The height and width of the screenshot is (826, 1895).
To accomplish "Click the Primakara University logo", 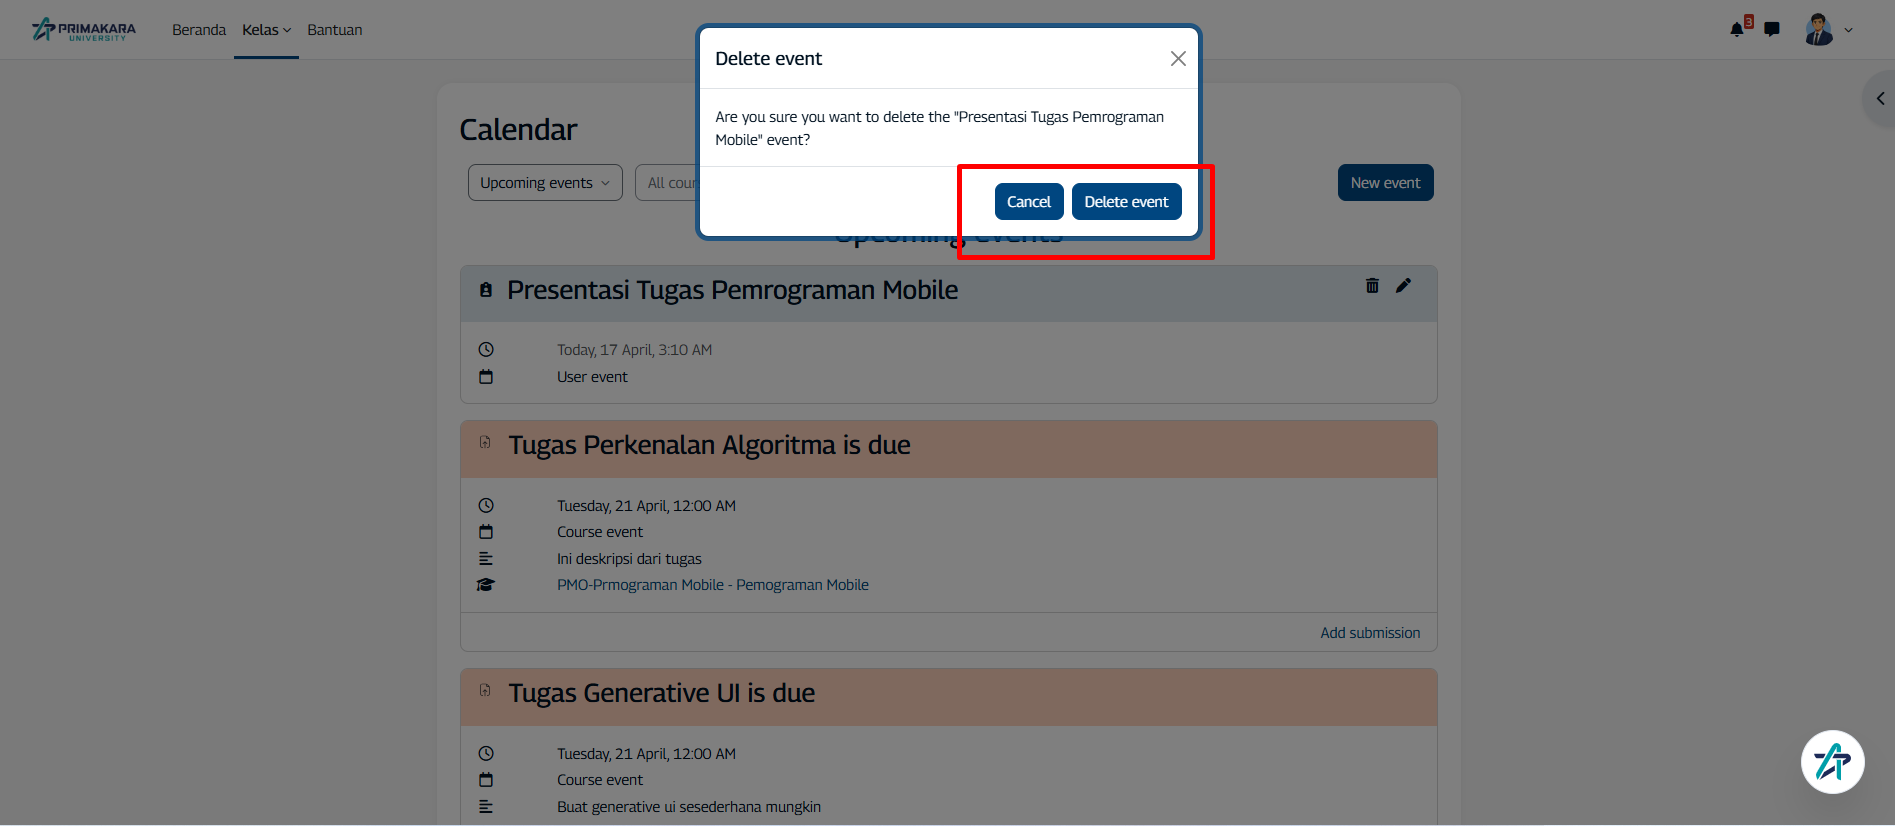I will pyautogui.click(x=83, y=30).
